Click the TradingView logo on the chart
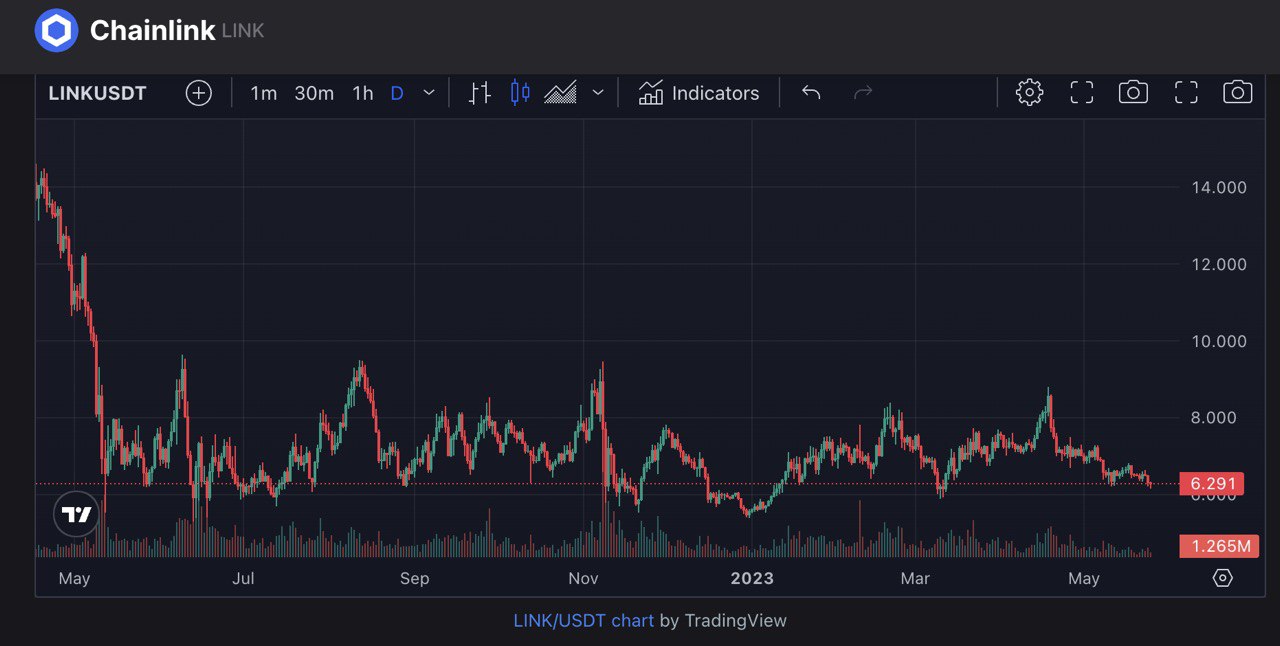1280x646 pixels. click(76, 515)
